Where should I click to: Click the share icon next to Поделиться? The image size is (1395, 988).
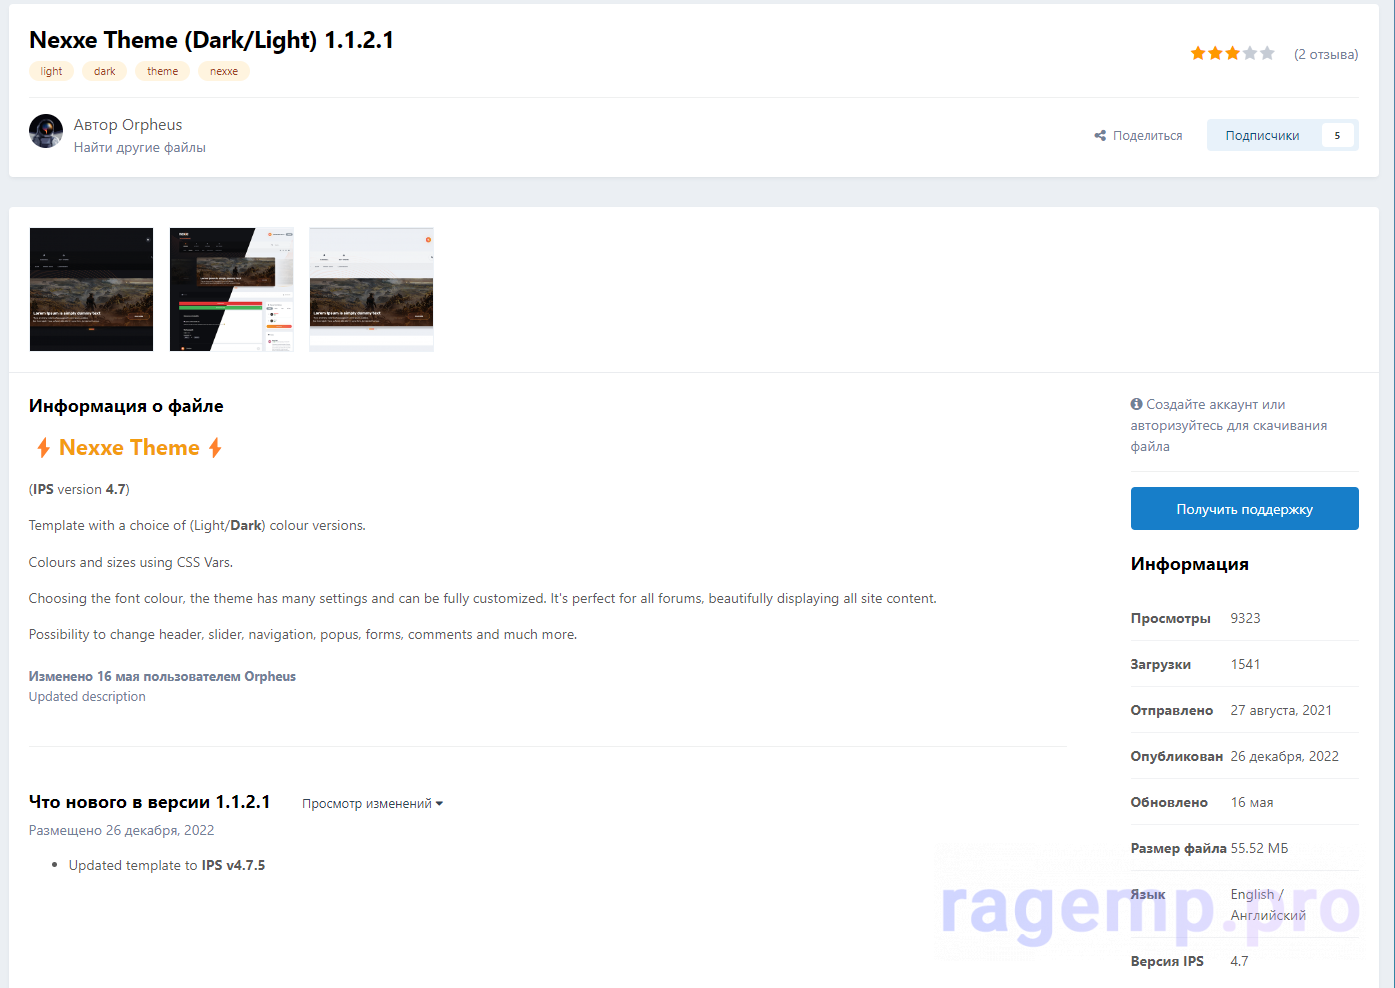coord(1100,136)
